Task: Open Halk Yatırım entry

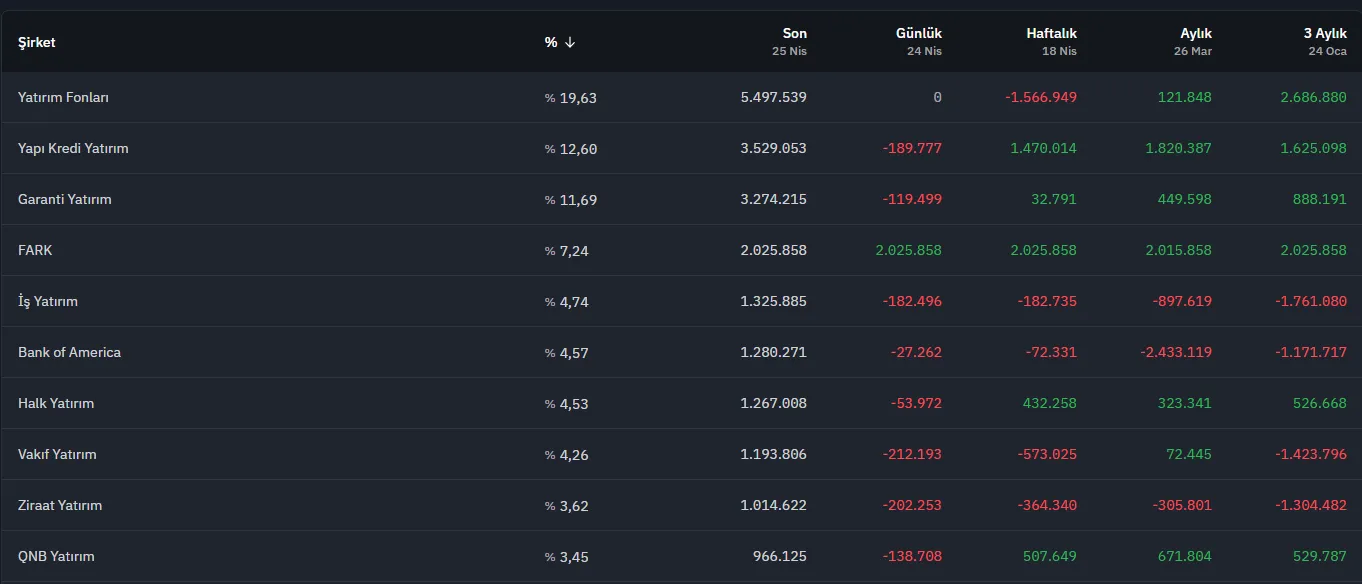Action: (56, 403)
